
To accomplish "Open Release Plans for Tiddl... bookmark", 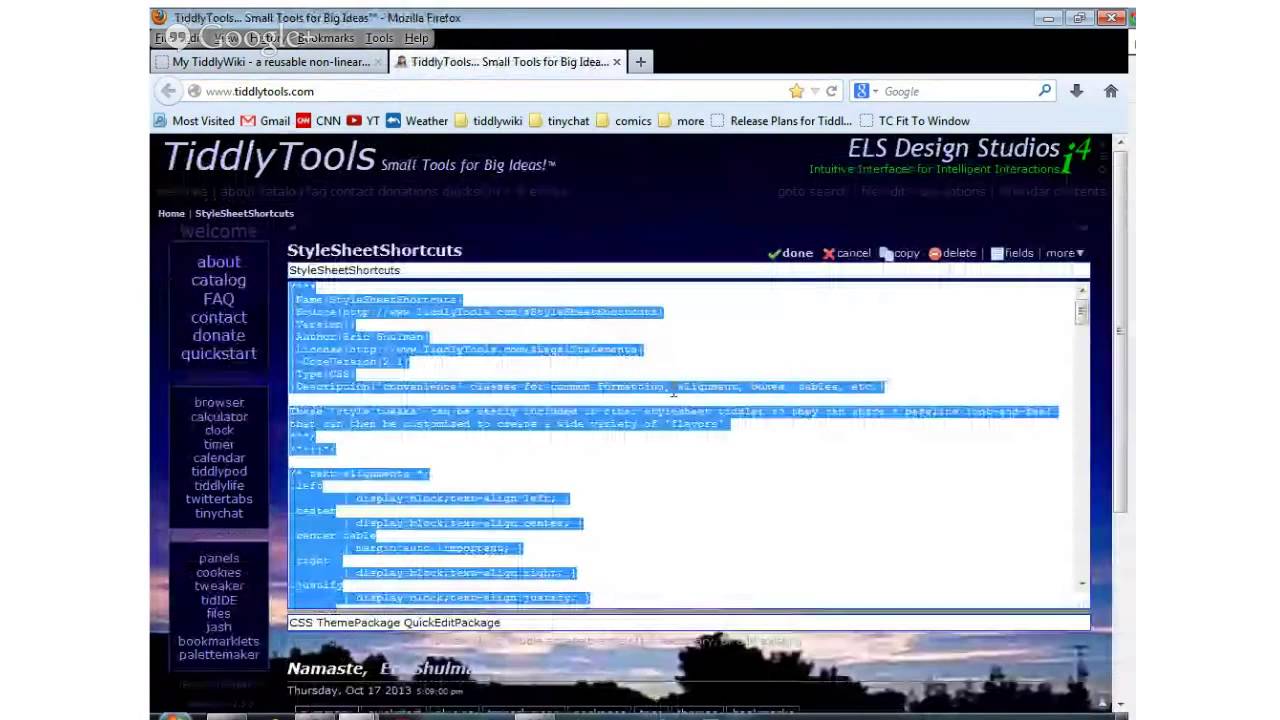I will 781,121.
